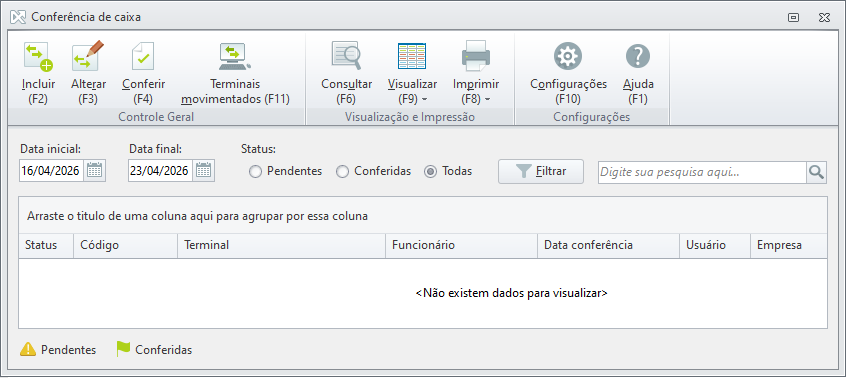
Task: Focus the 'Digite sua pesquisa aqui' search box
Action: pos(702,172)
